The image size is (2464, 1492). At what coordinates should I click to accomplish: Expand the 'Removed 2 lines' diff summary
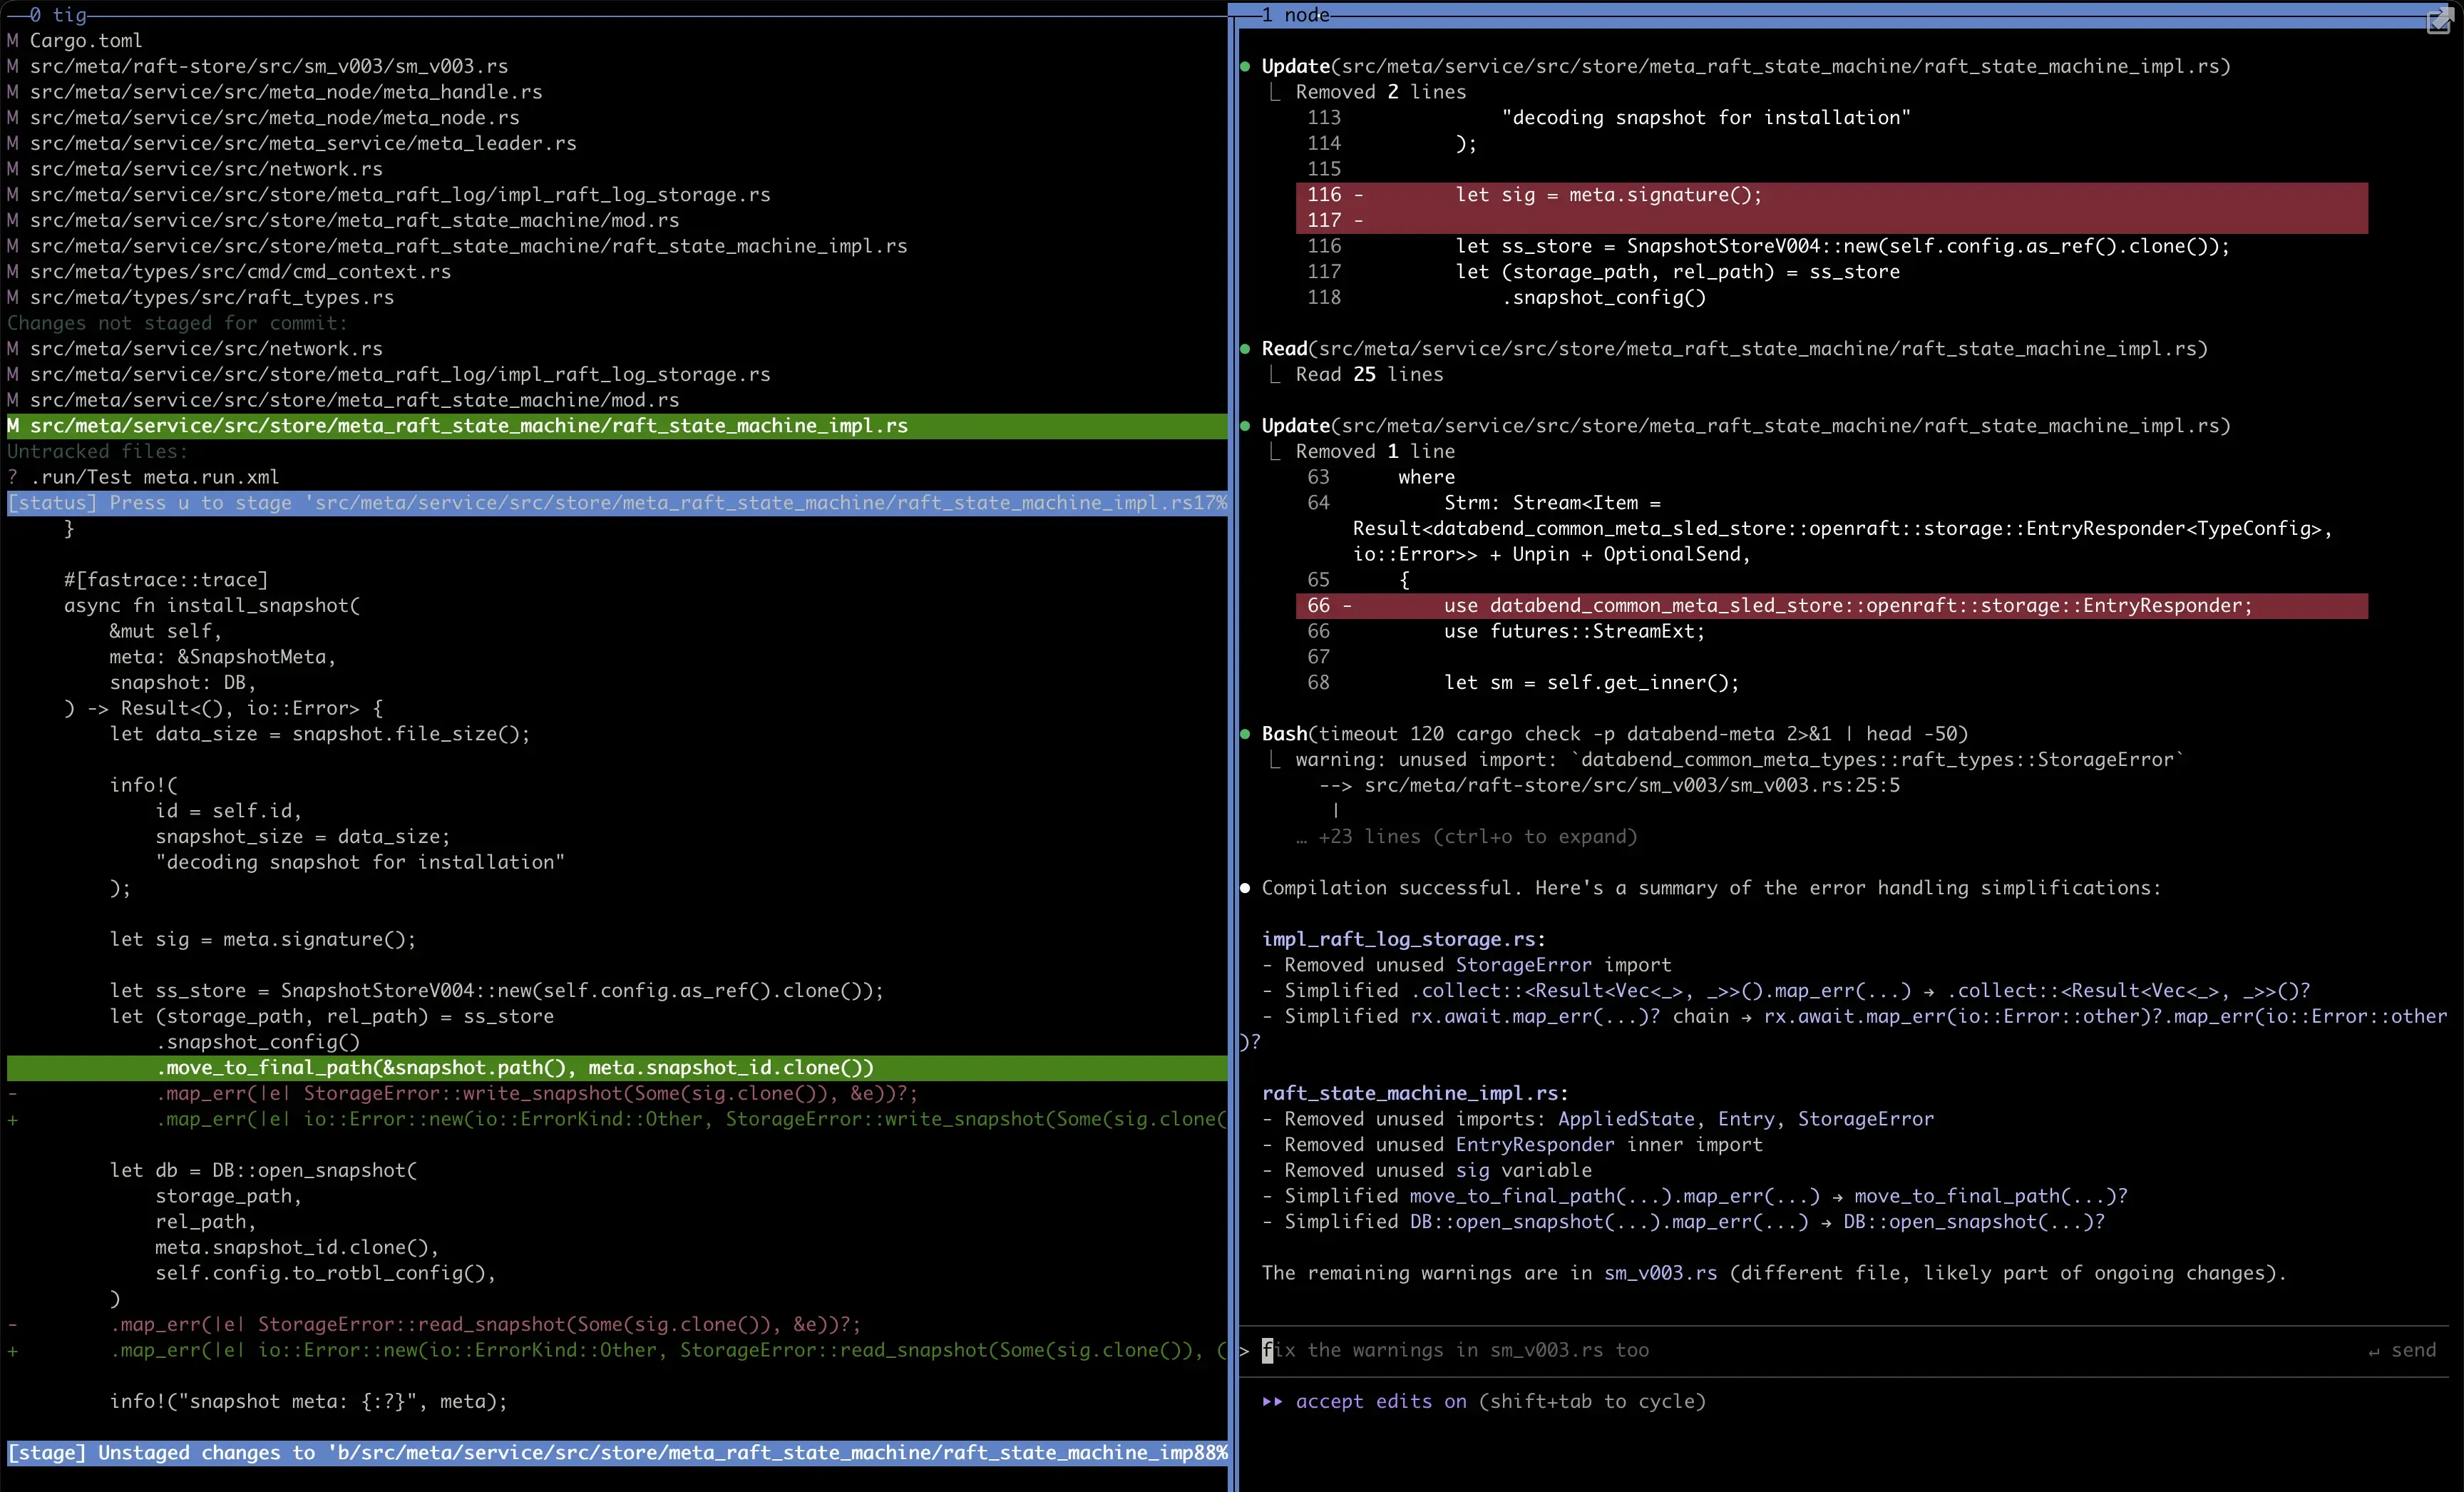click(1380, 92)
